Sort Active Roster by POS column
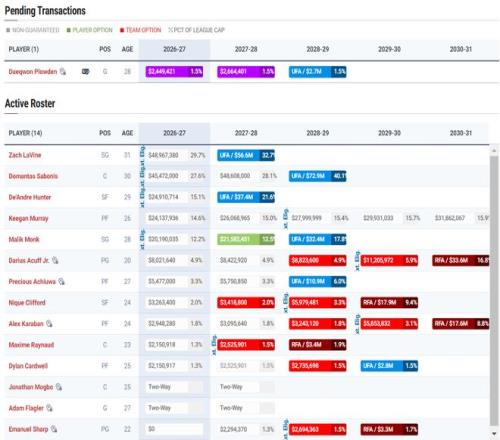Viewport: 500px width, 440px height. [x=105, y=133]
